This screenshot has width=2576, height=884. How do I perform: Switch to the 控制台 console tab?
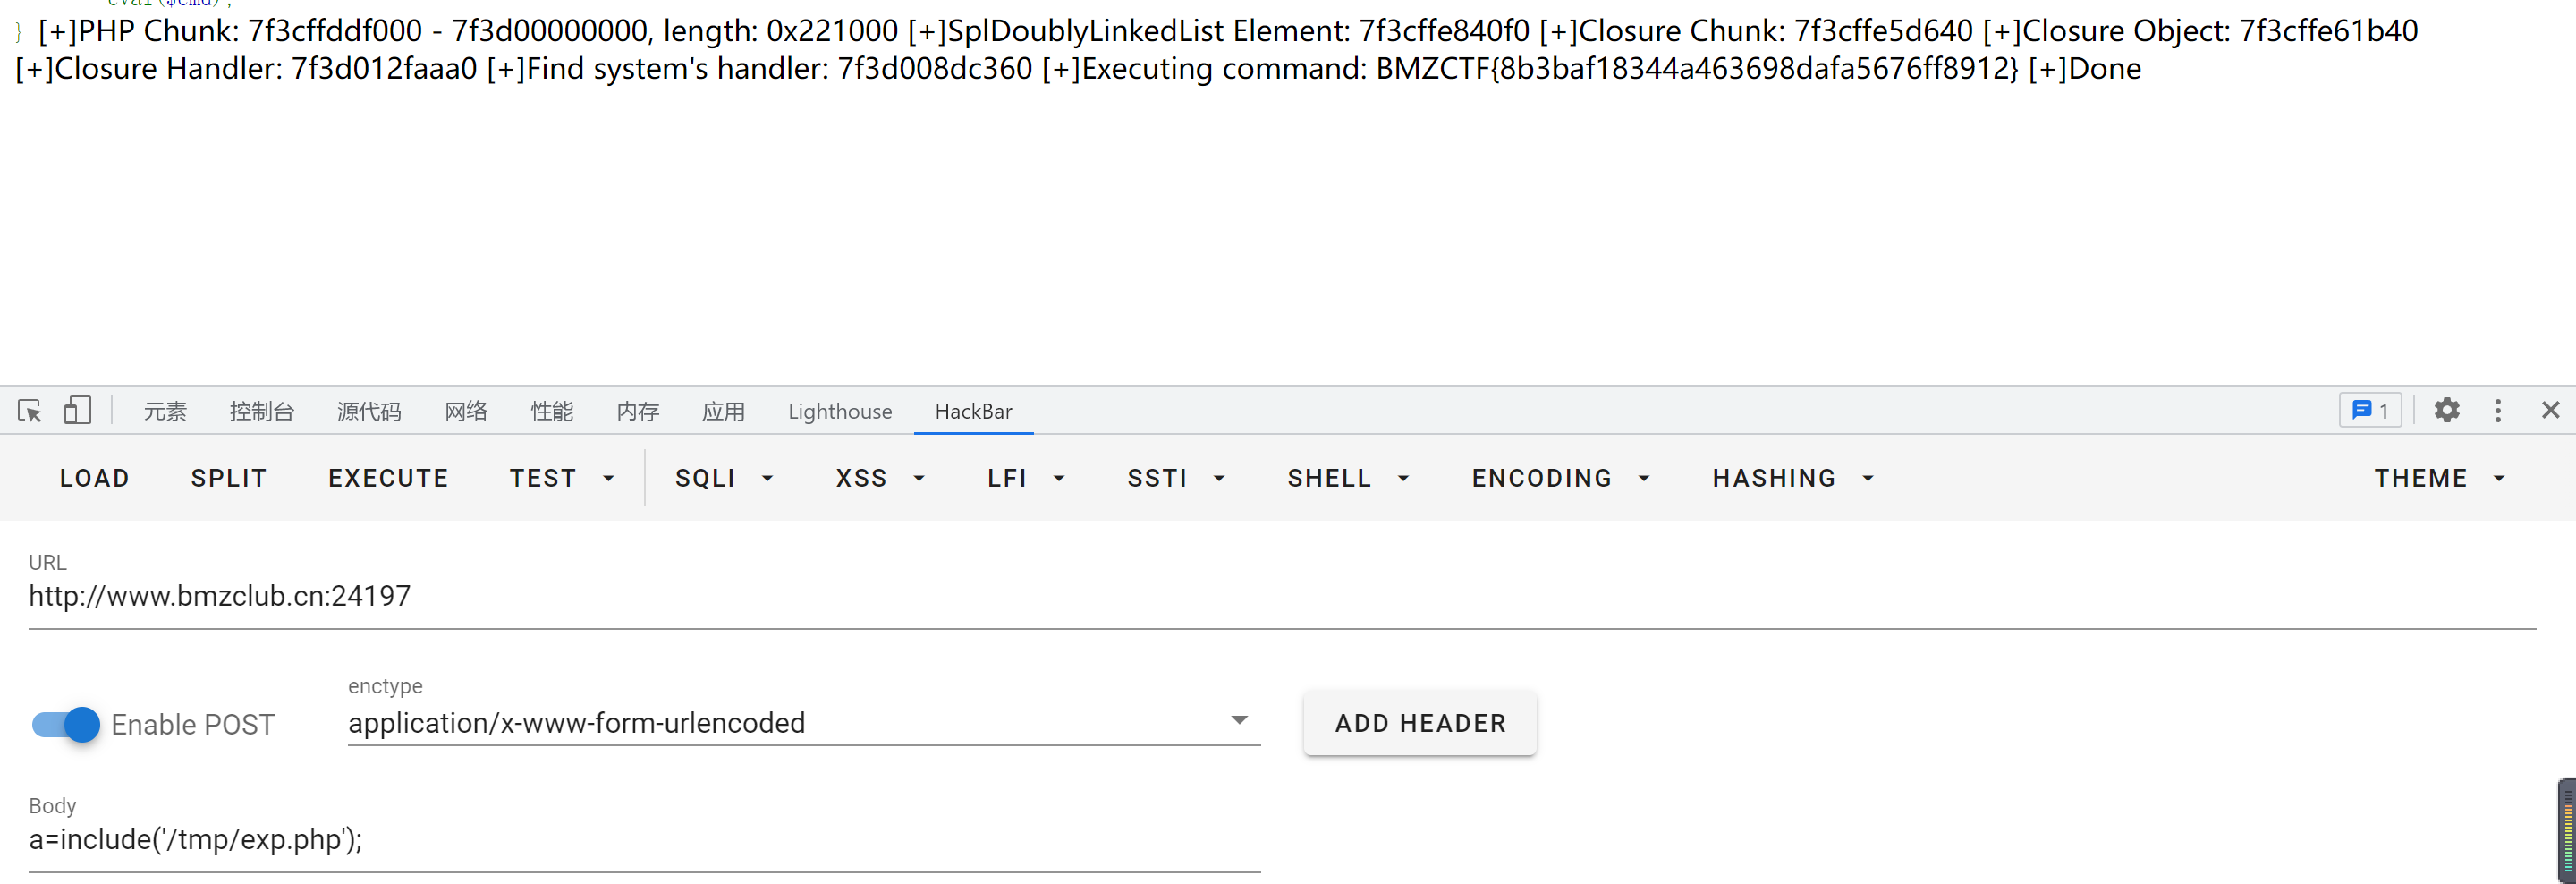(261, 411)
